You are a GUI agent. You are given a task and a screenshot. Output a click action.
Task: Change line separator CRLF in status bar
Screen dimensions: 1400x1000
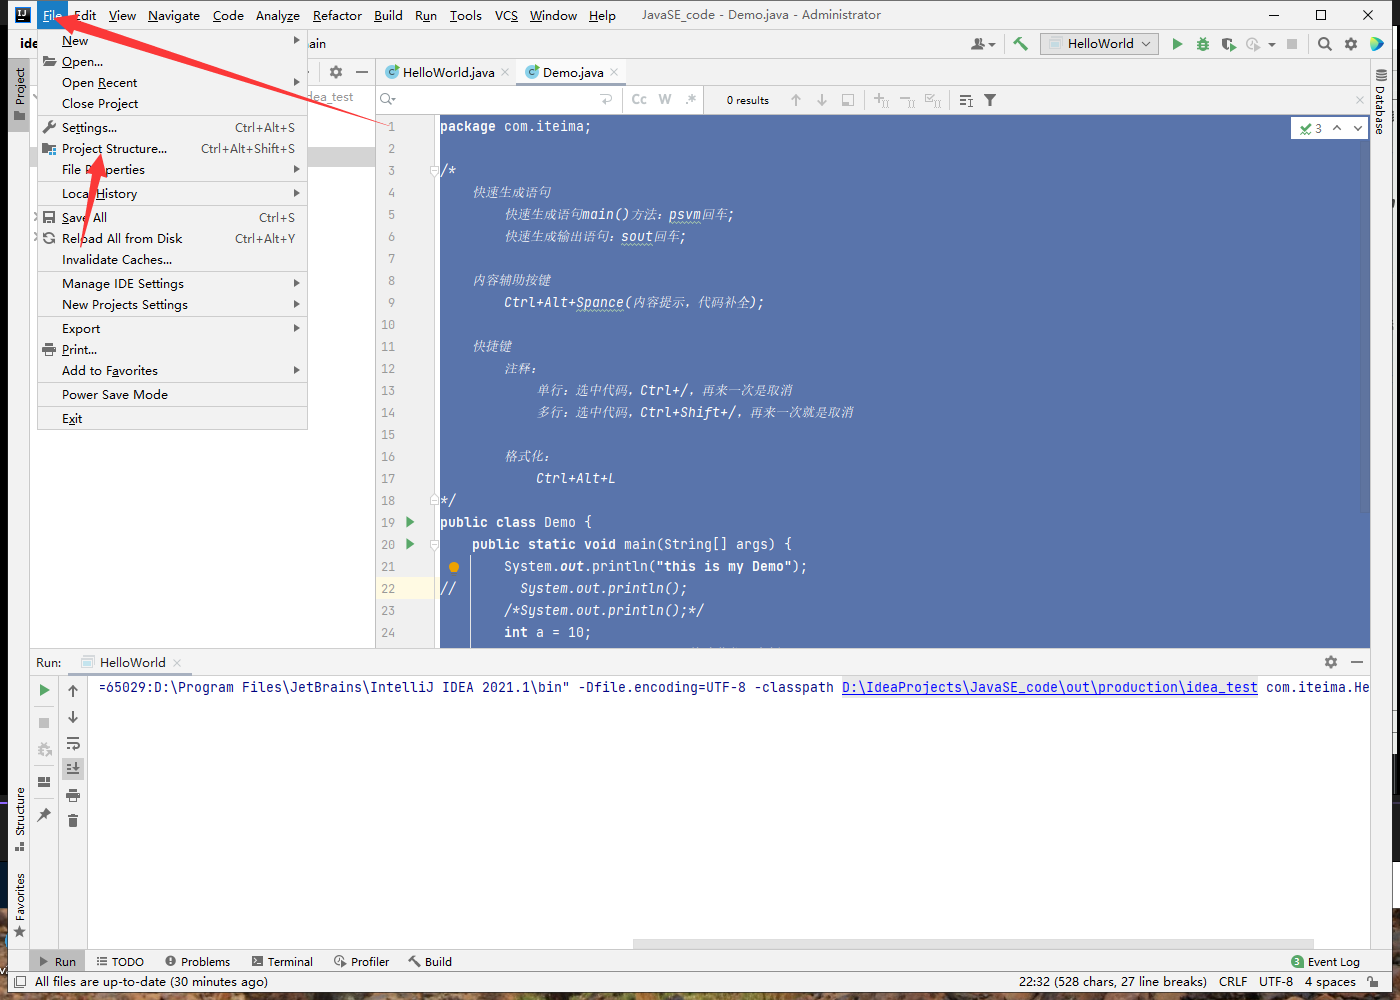click(1233, 982)
